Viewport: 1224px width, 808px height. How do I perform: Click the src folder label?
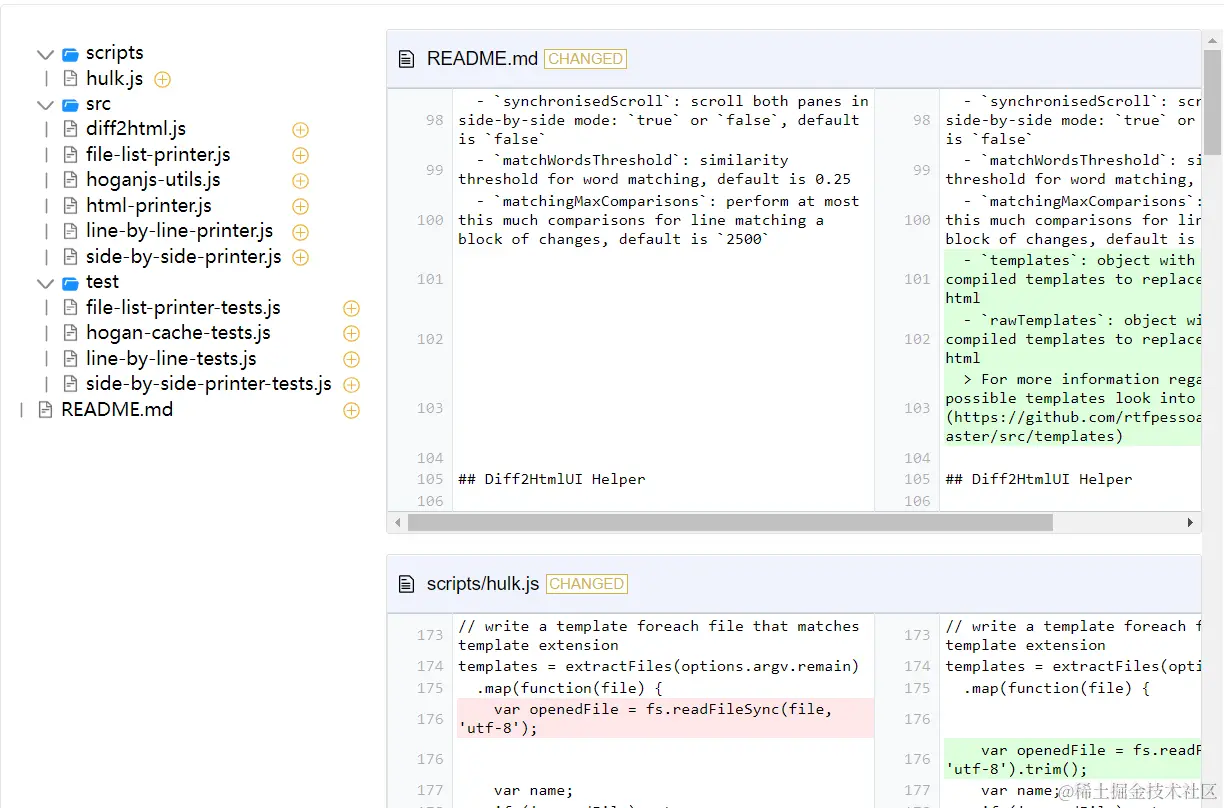point(98,104)
